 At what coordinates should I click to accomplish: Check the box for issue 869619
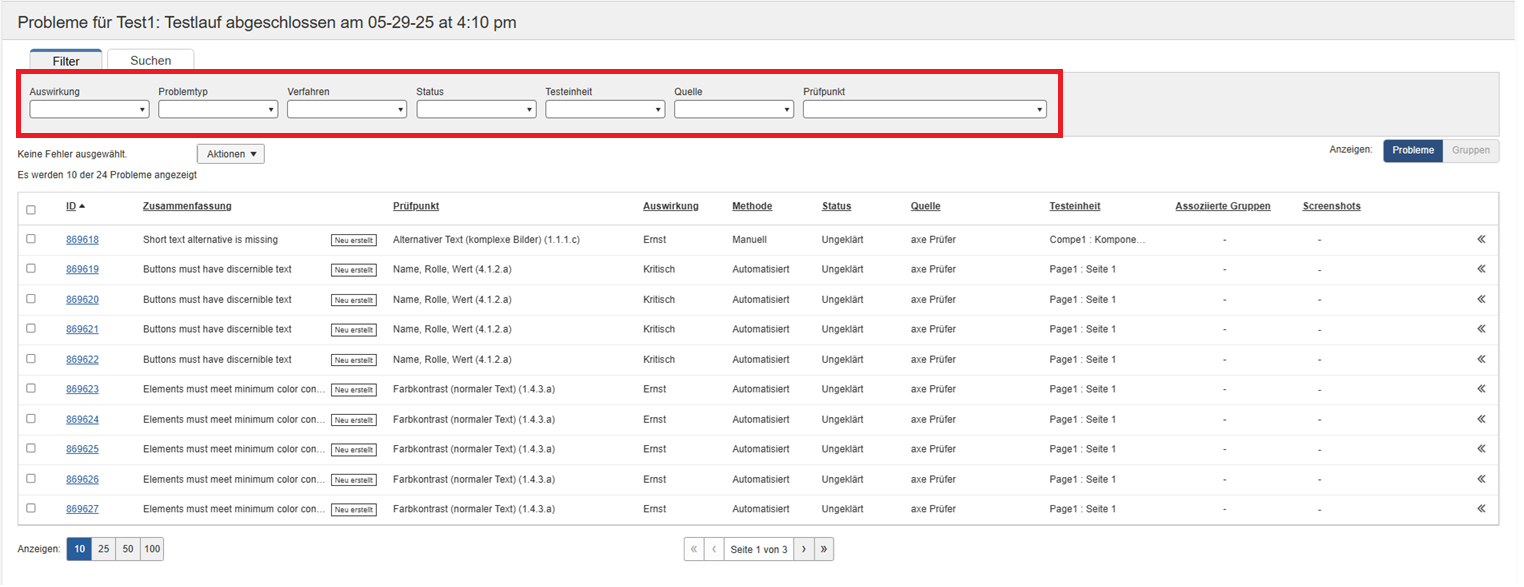click(x=31, y=269)
